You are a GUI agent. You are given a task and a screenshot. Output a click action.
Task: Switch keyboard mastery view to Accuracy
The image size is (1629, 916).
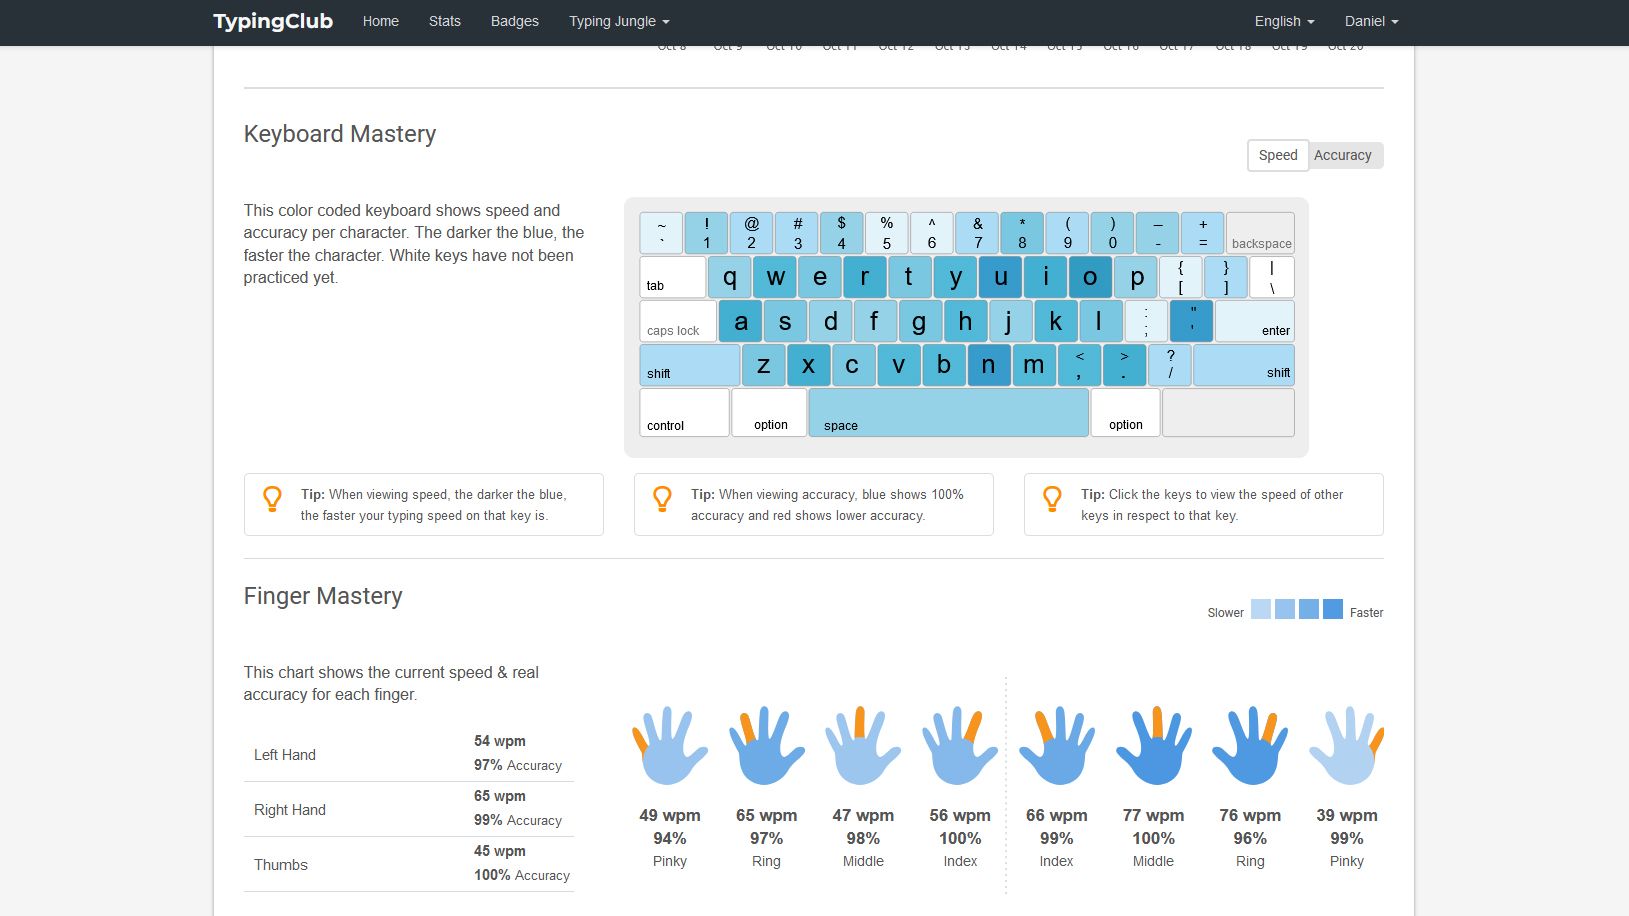[x=1343, y=155]
